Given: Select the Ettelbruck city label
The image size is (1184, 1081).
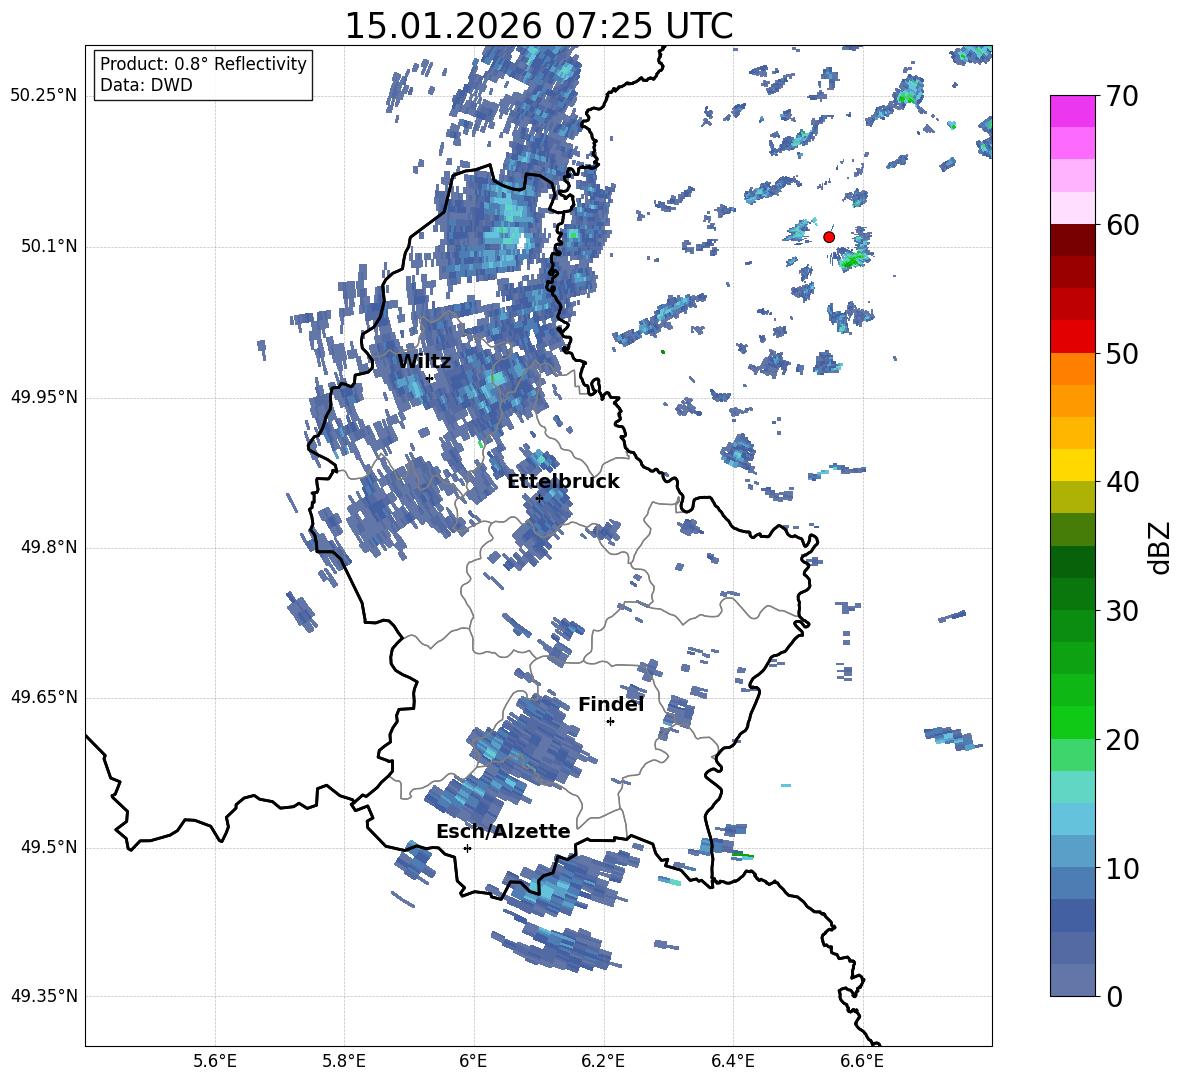Looking at the screenshot, I should 563,482.
